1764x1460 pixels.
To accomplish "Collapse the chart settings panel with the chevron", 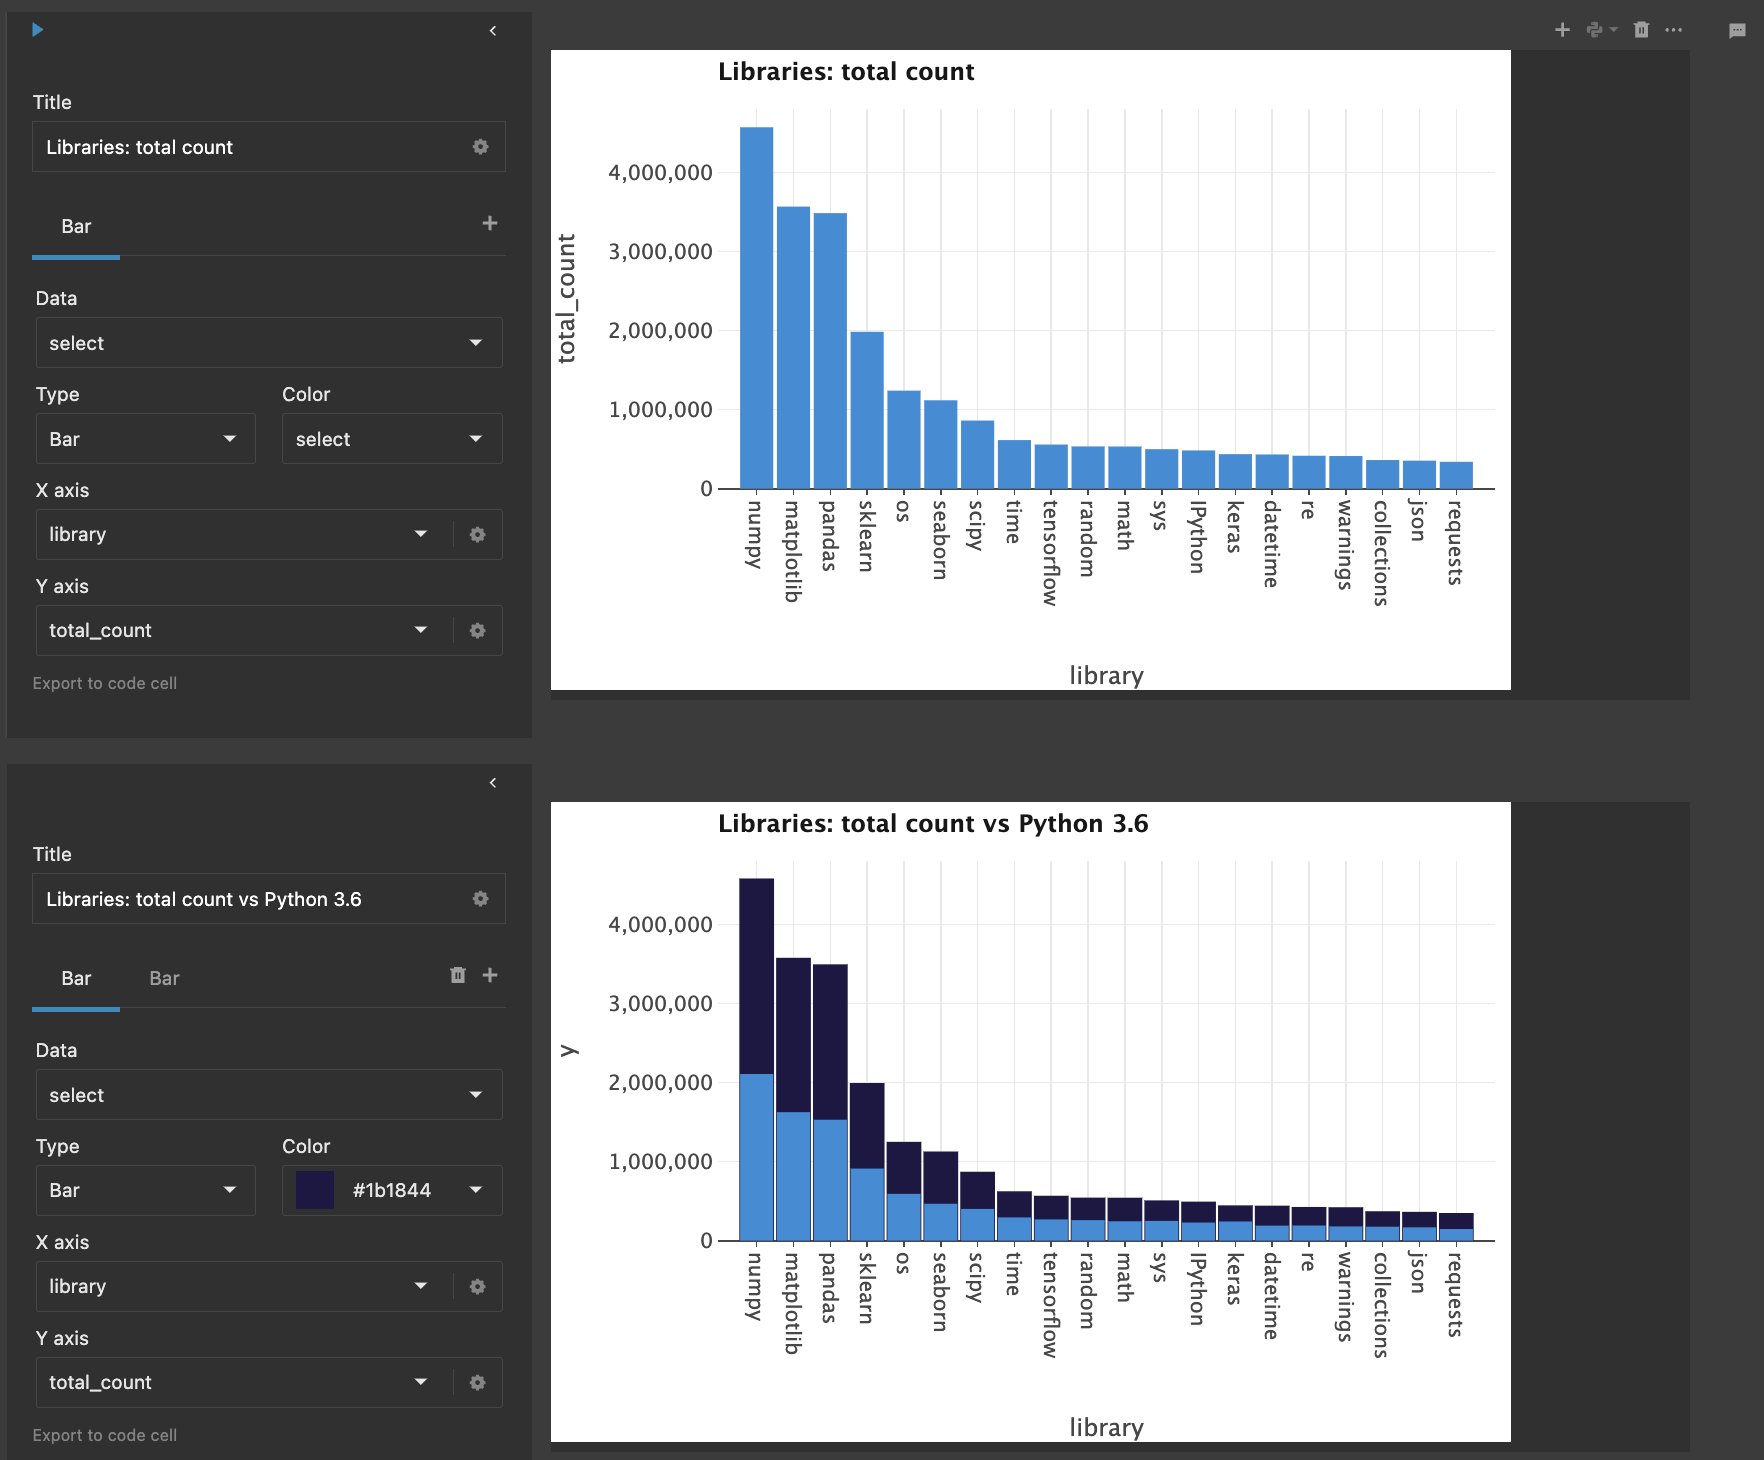I will [492, 30].
